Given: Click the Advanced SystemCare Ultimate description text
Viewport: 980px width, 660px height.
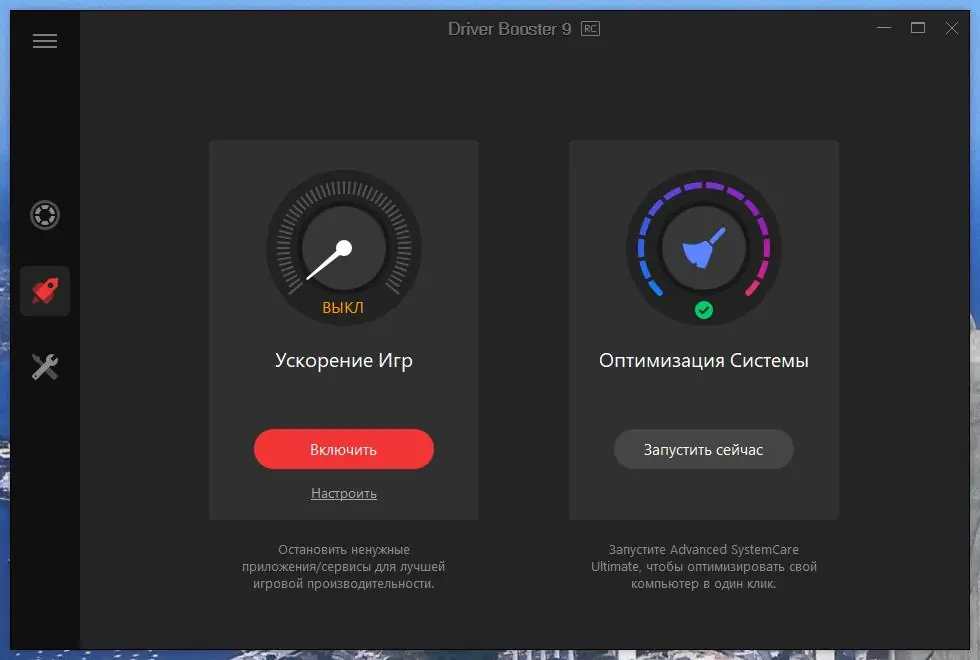Looking at the screenshot, I should [x=703, y=566].
